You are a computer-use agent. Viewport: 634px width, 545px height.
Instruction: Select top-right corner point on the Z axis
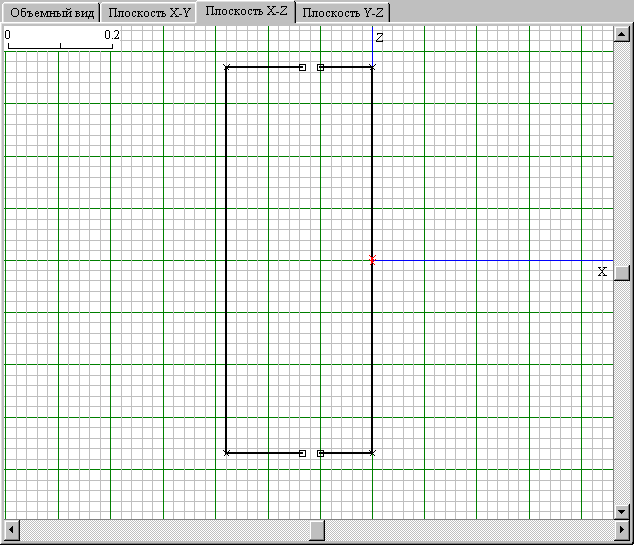pyautogui.click(x=372, y=67)
